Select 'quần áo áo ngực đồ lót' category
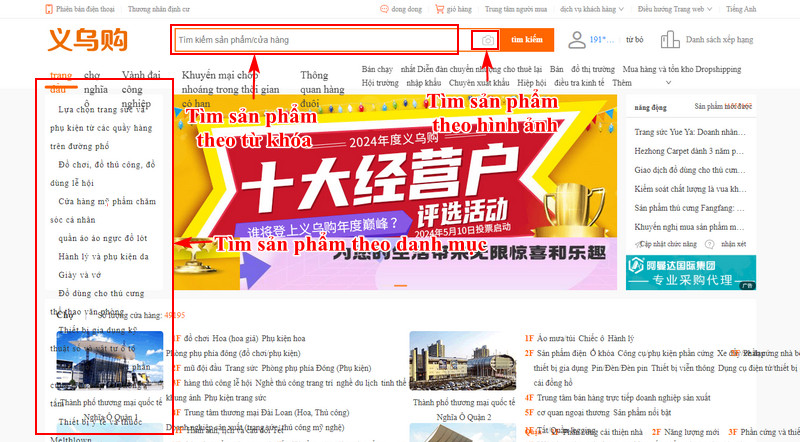This screenshot has width=800, height=442. (x=103, y=238)
